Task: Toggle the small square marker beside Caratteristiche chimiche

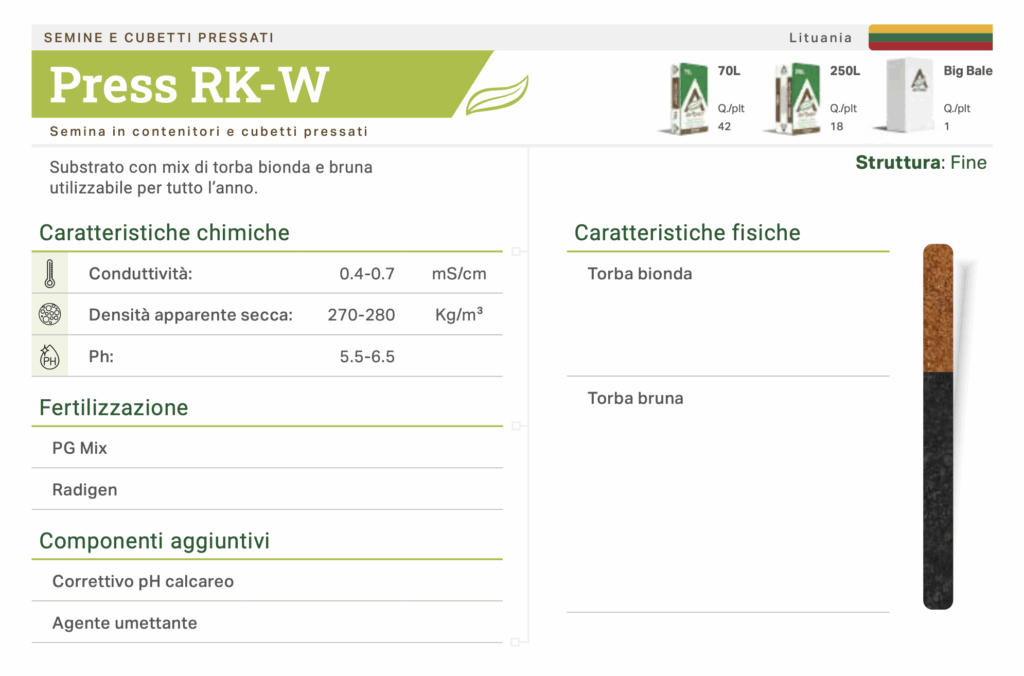Action: 518,250
